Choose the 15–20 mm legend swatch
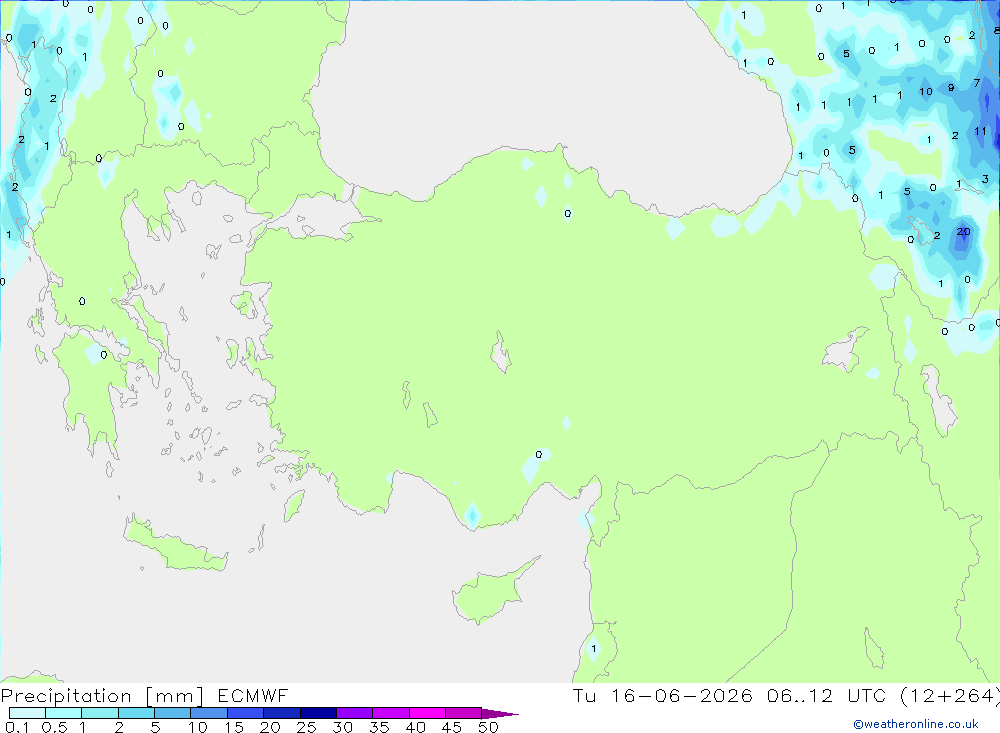The image size is (1000, 733). [245, 713]
